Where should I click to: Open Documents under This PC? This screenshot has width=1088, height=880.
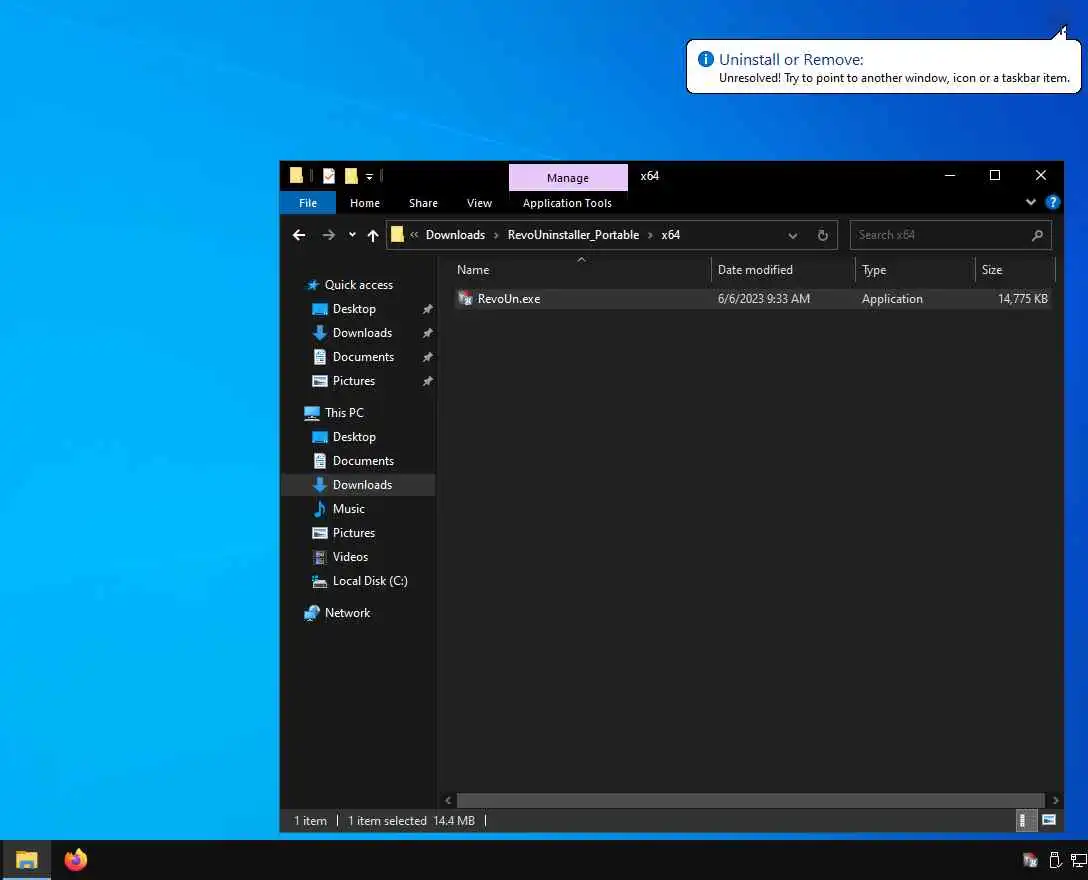click(363, 460)
